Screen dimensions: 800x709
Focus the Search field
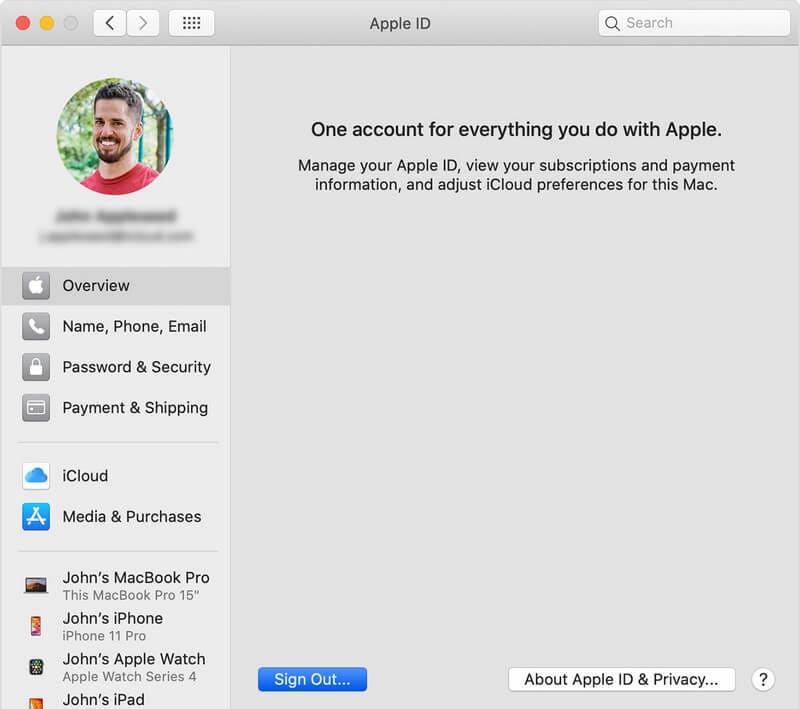tap(694, 23)
